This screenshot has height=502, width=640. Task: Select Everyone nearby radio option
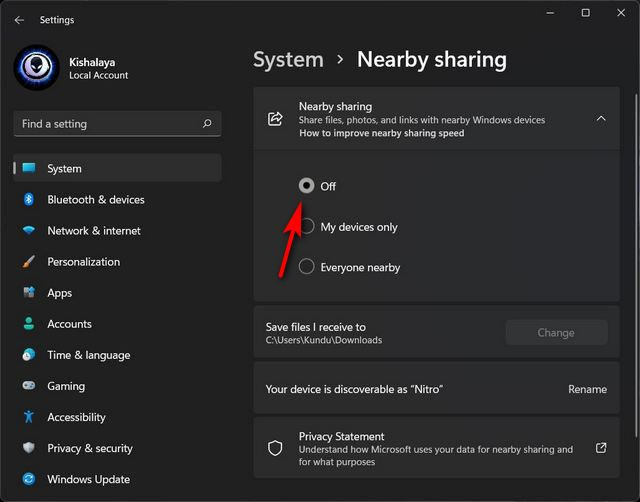coord(307,267)
